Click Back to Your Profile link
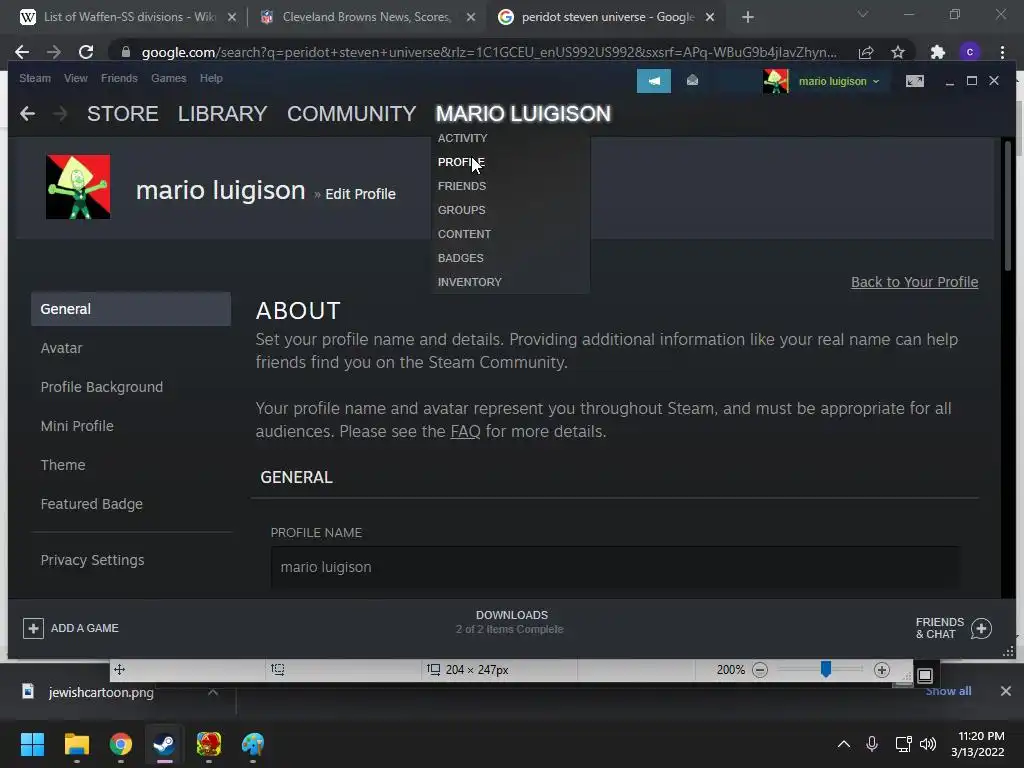Viewport: 1024px width, 768px height. 914,282
